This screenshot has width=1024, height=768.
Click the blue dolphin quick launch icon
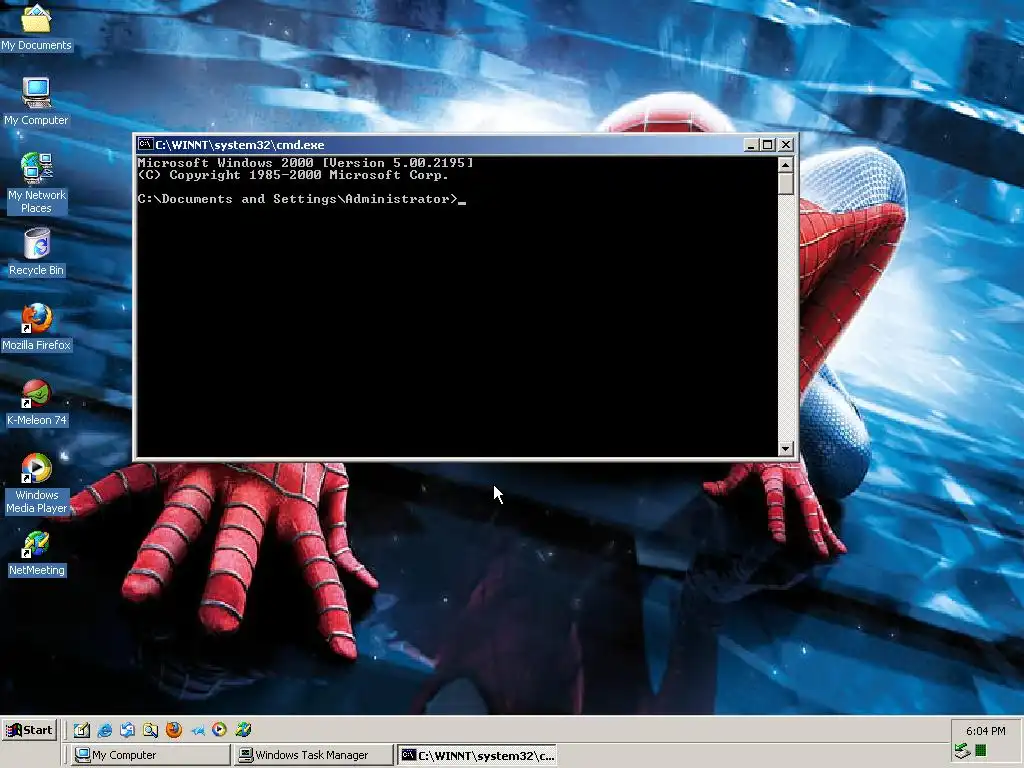tap(197, 729)
